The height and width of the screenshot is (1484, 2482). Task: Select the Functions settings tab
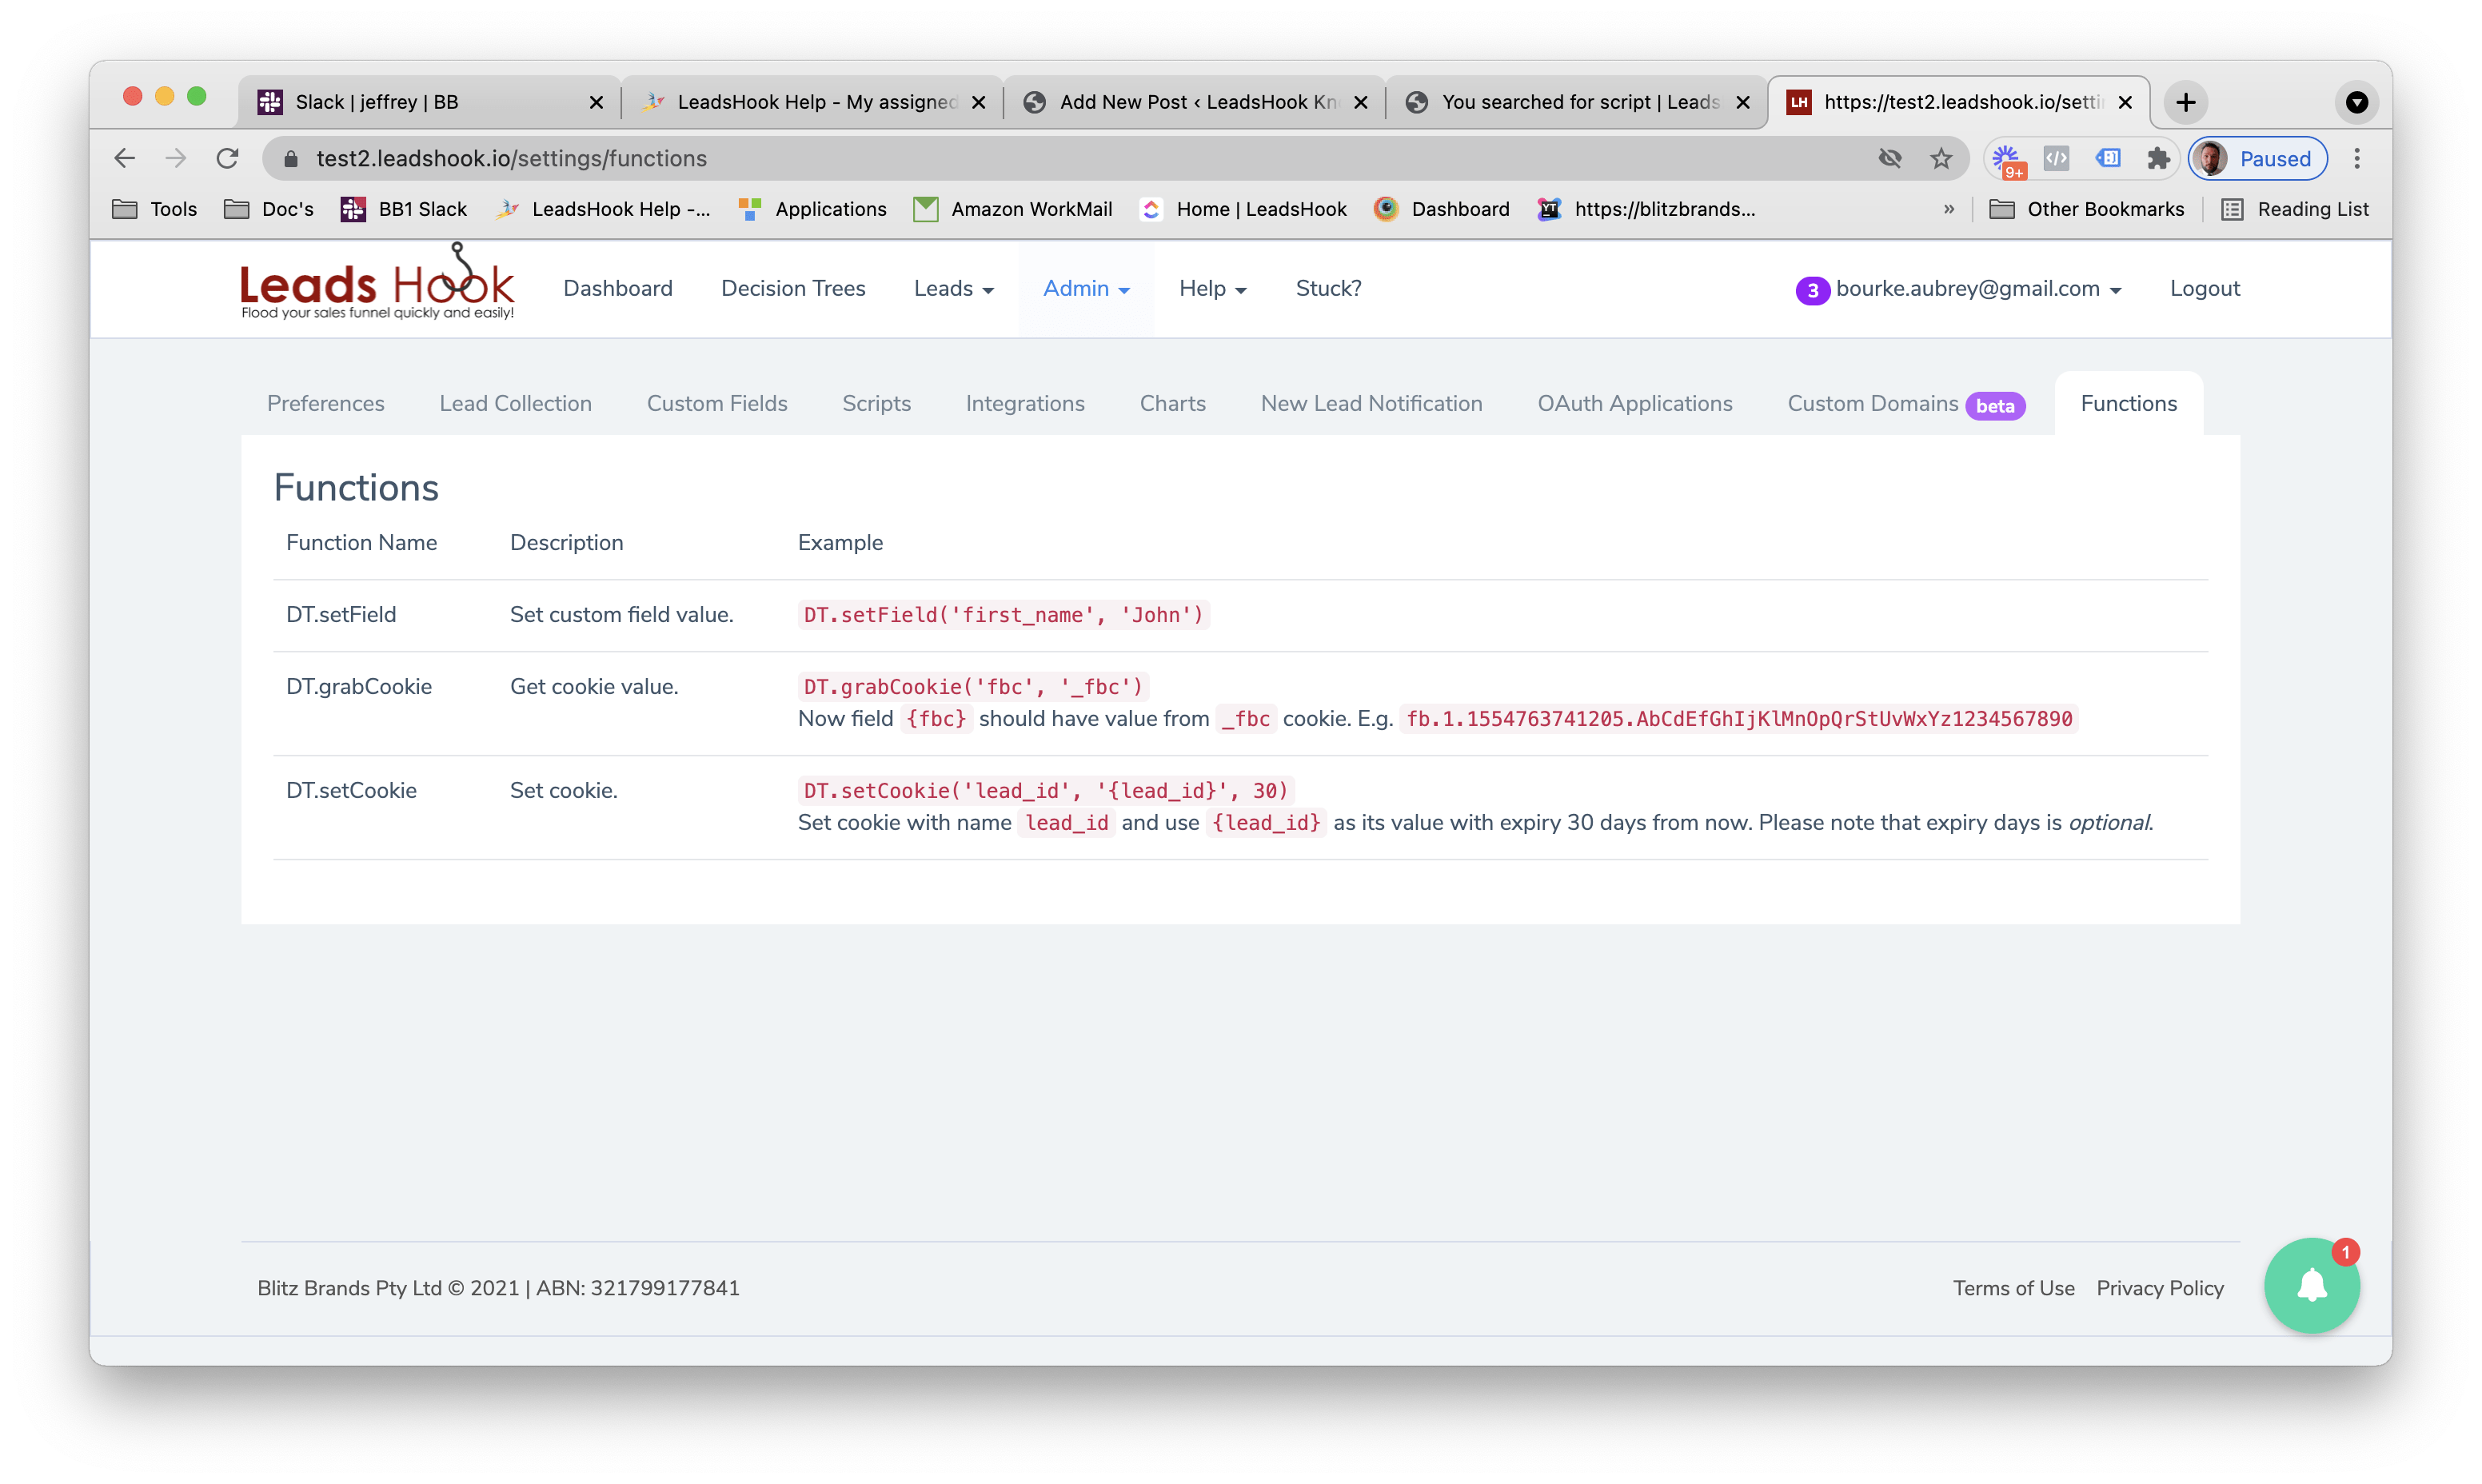pos(2128,403)
